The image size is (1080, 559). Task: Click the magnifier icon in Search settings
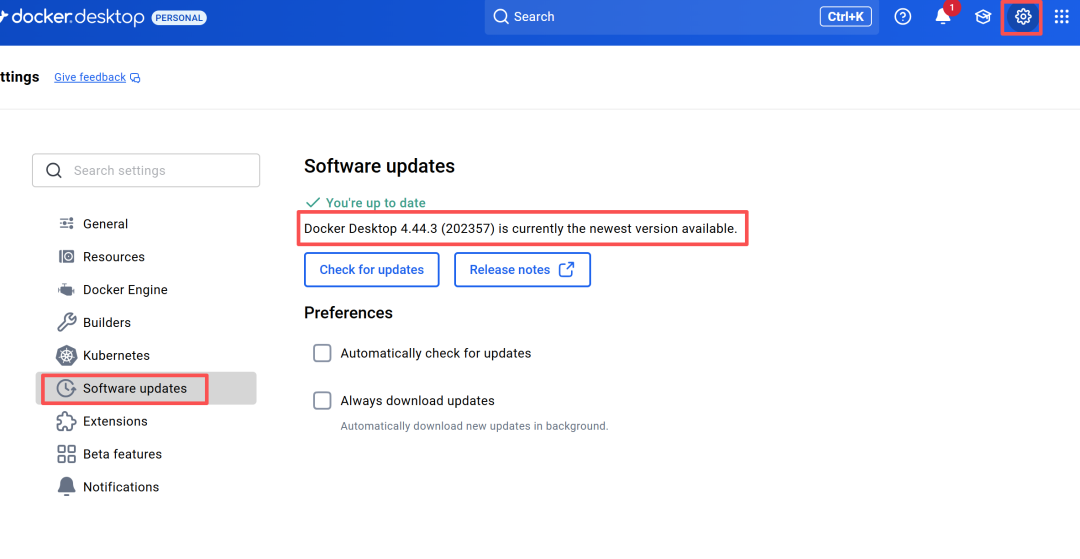[x=54, y=170]
